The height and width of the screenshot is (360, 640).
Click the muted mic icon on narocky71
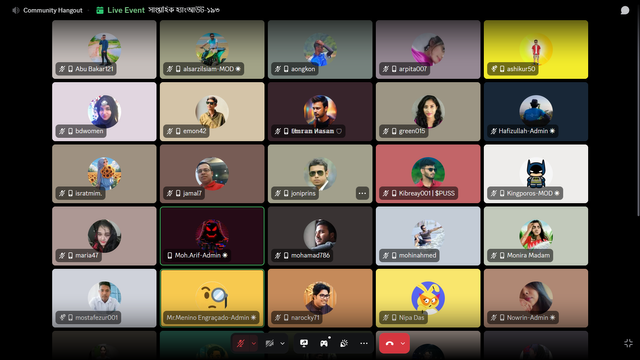click(x=278, y=317)
